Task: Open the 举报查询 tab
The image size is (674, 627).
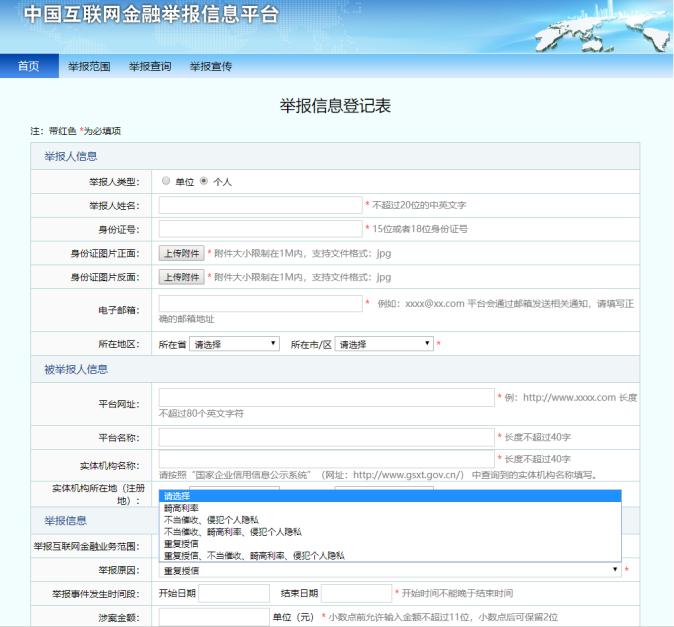Action: click(x=150, y=66)
